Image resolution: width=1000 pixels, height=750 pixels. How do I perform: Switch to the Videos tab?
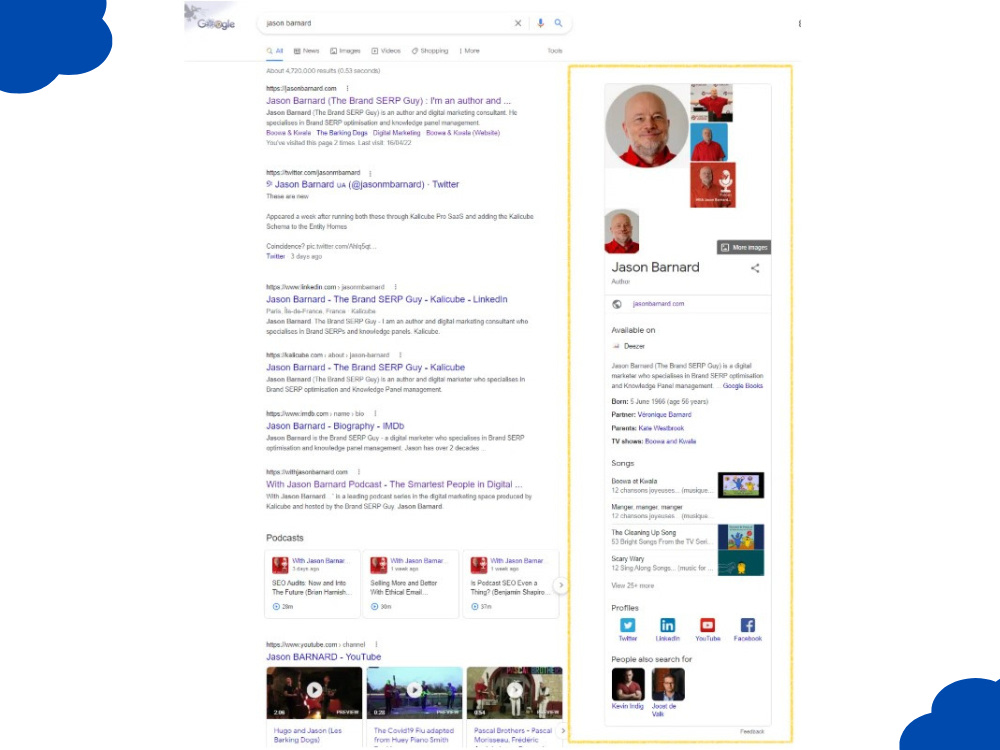(386, 51)
